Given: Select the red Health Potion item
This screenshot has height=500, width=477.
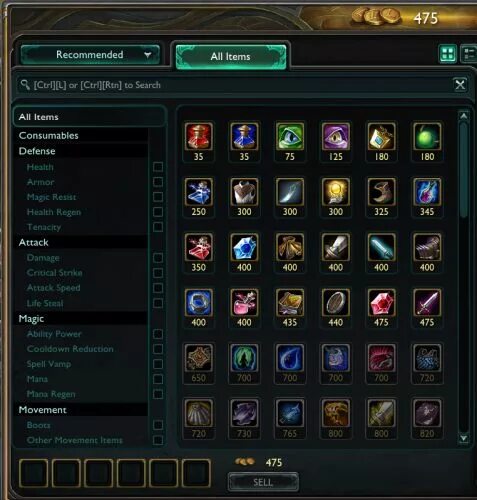Looking at the screenshot, I should coord(198,136).
